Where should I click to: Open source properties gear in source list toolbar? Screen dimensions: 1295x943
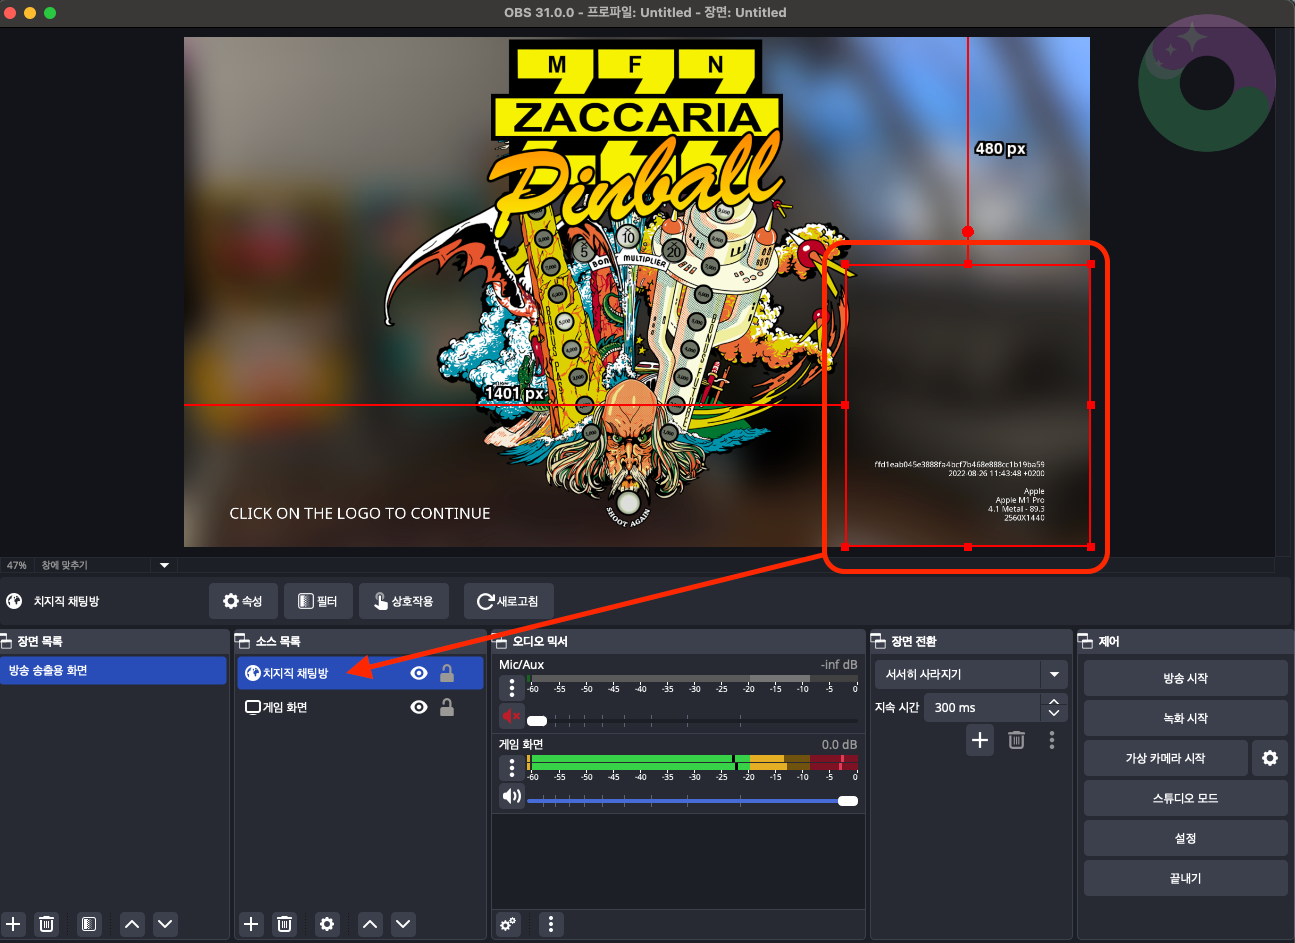[x=327, y=924]
